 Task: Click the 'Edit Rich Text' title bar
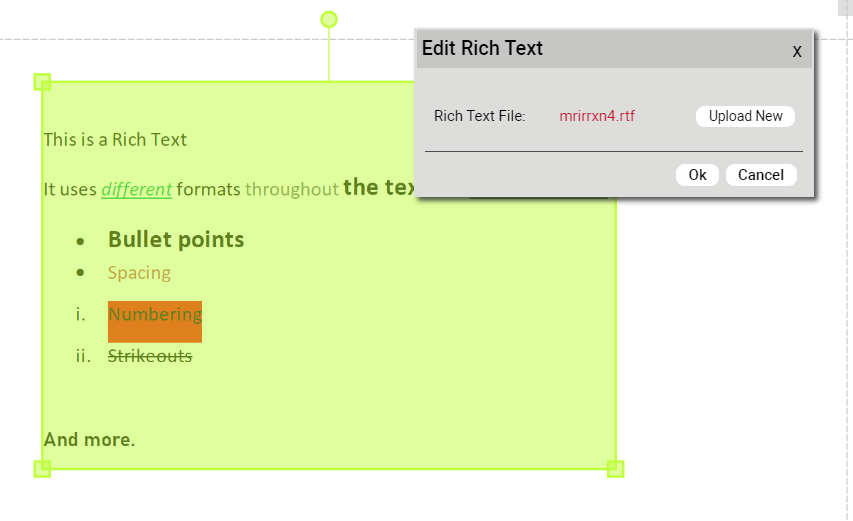[x=600, y=49]
